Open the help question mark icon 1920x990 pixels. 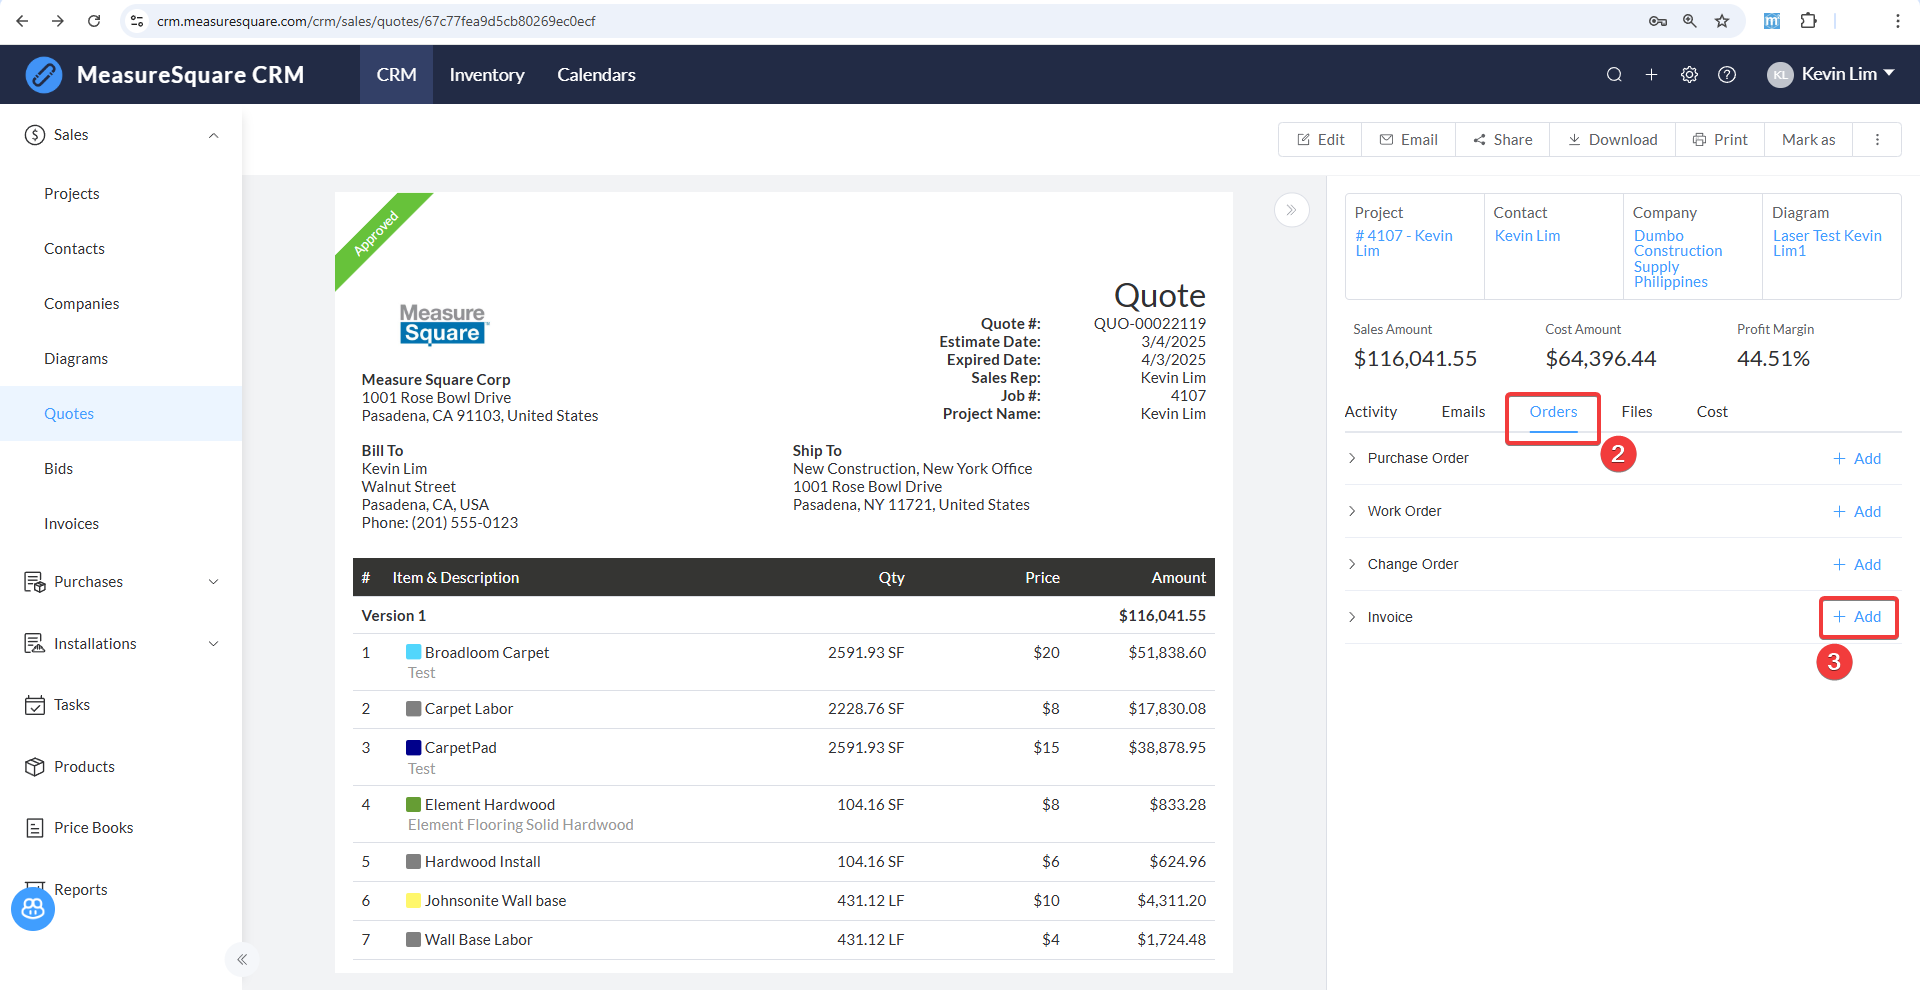click(x=1727, y=75)
